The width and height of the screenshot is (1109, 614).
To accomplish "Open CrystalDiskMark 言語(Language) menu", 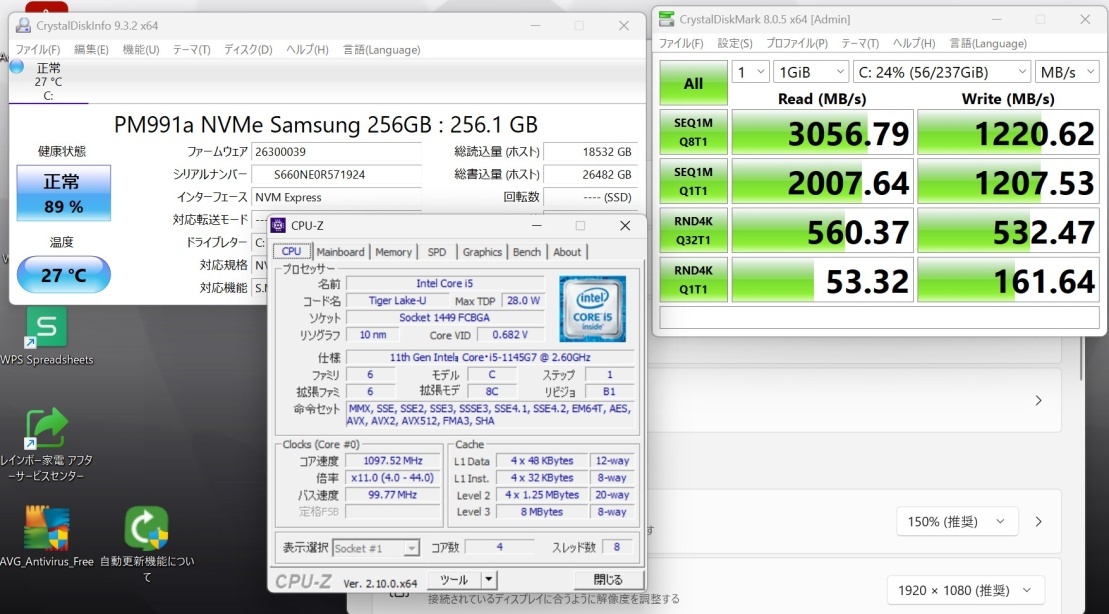I will pos(988,43).
